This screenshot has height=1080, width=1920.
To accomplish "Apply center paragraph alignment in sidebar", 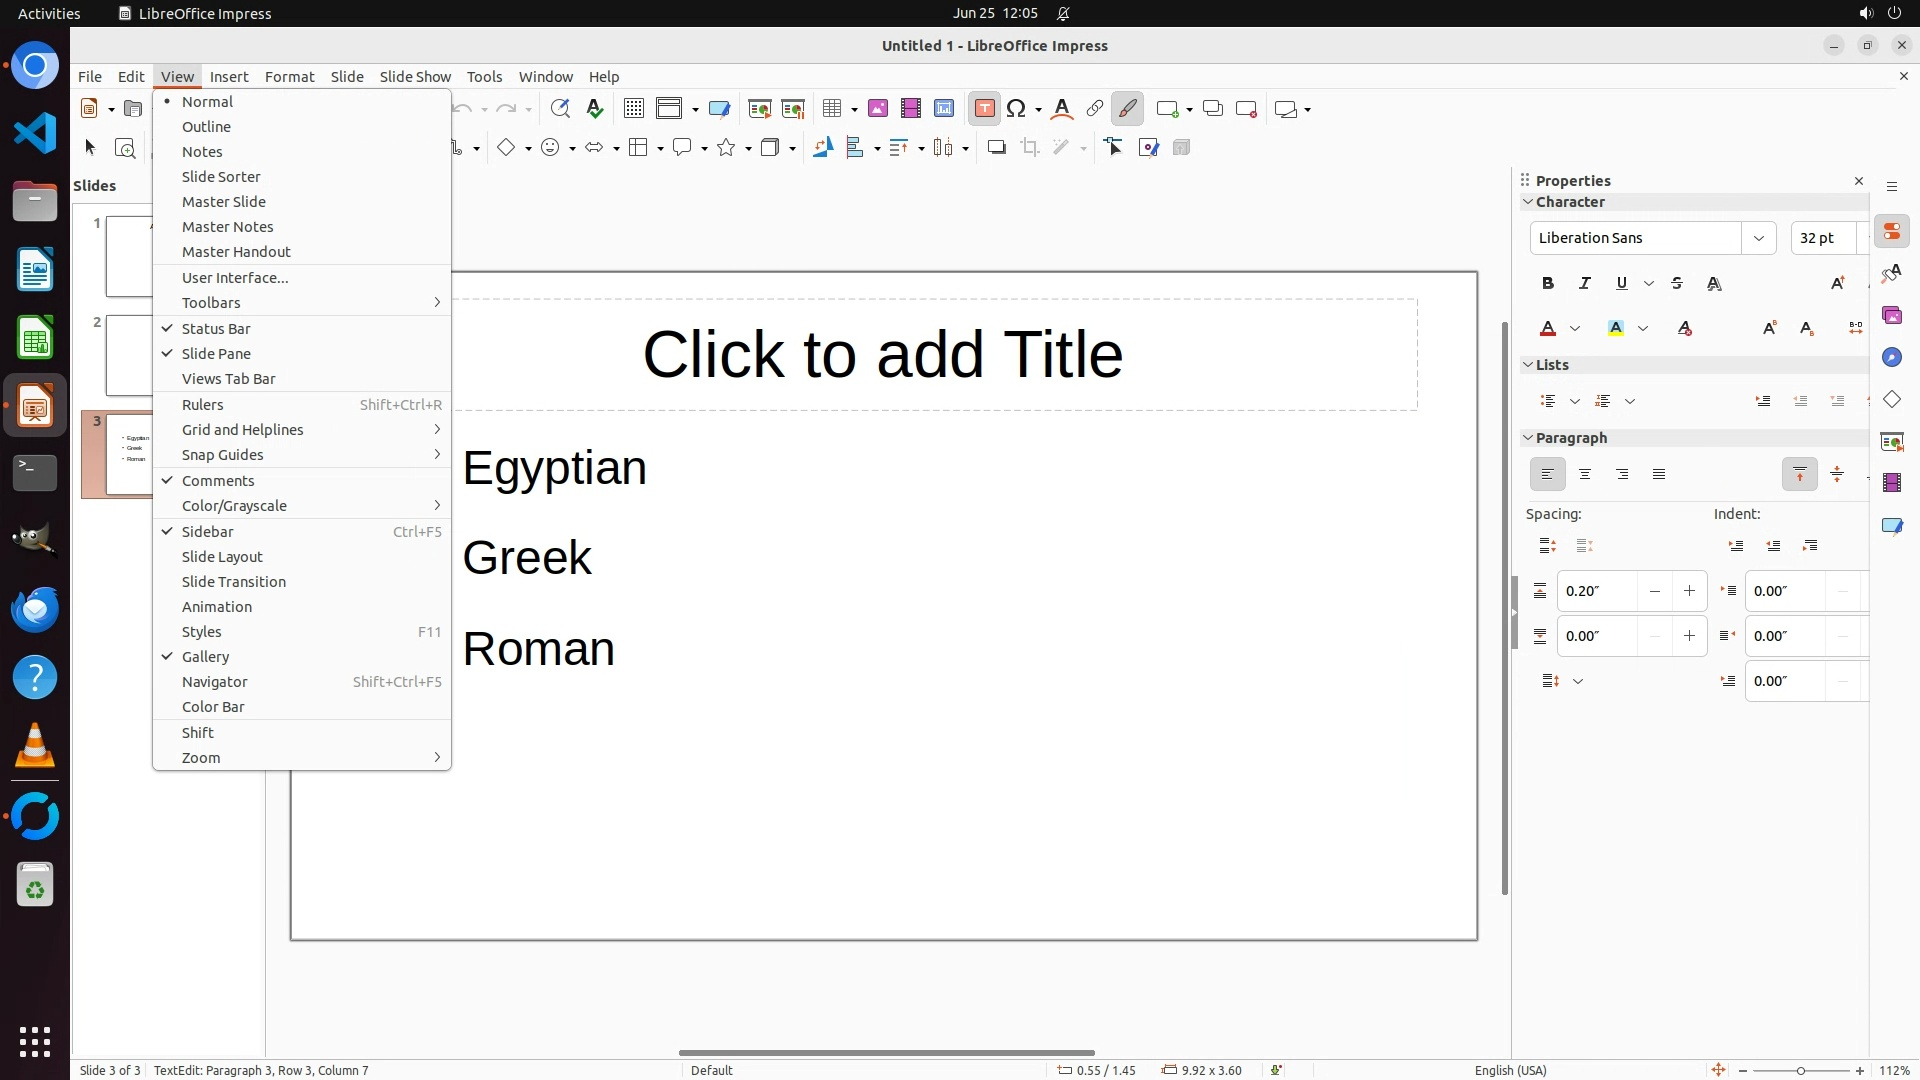I will coord(1585,475).
